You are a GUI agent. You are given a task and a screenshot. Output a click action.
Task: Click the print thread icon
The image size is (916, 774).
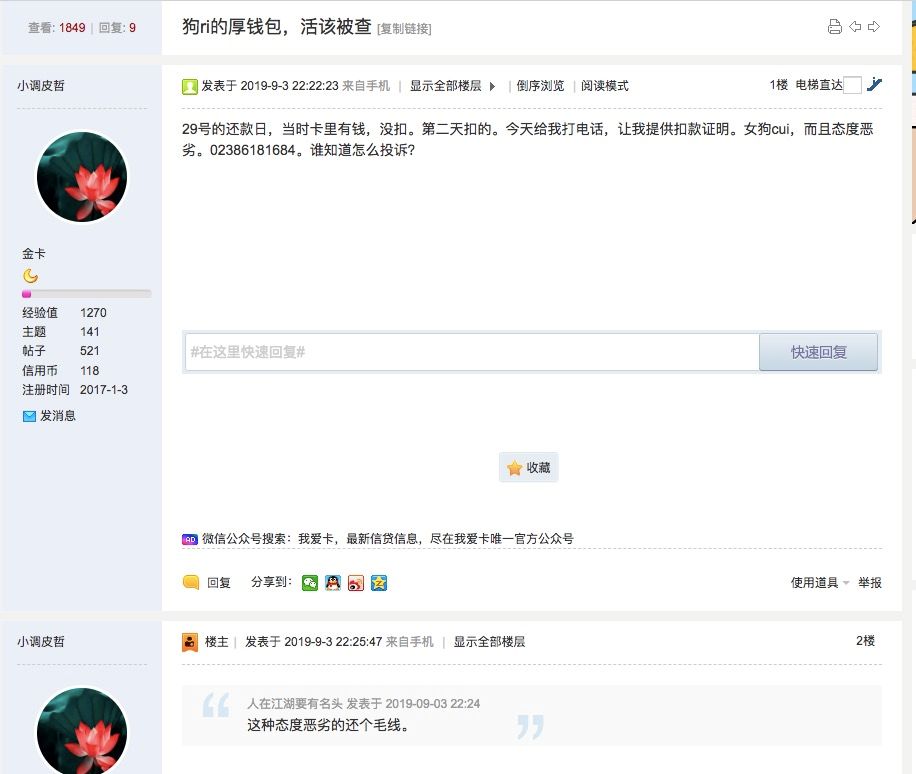click(835, 27)
